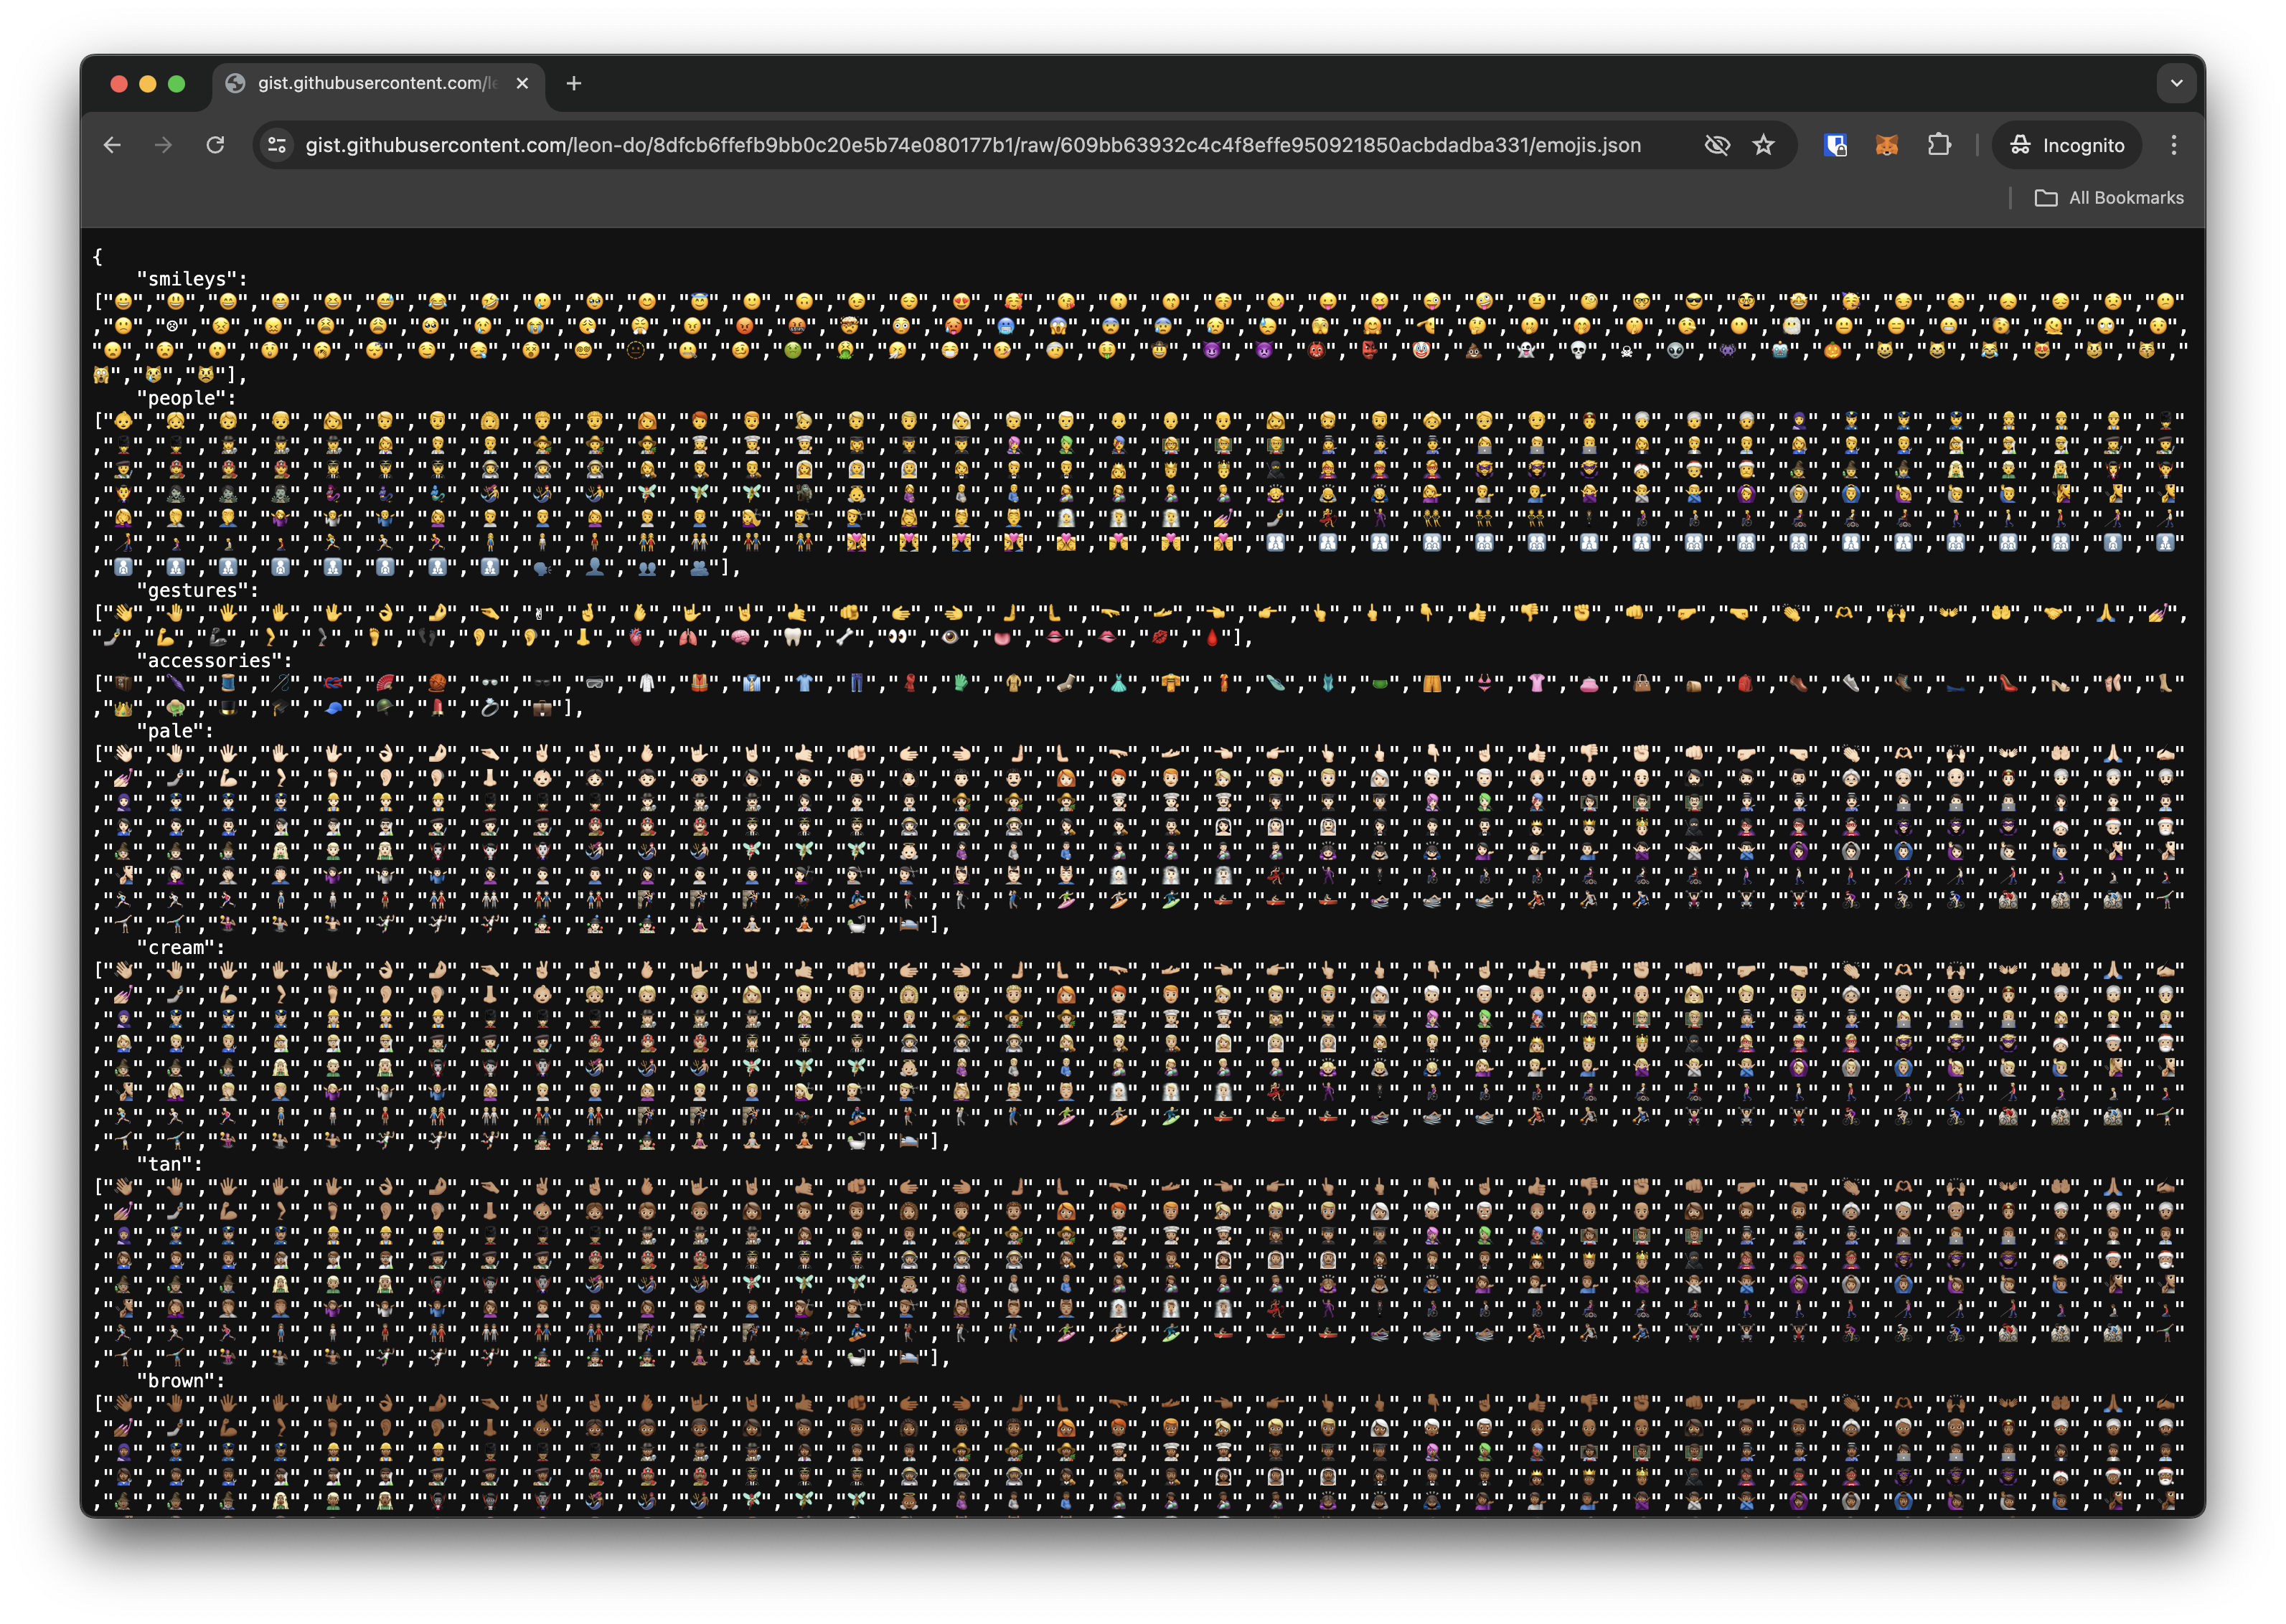Open site settings via the tune icon
This screenshot has width=2286, height=1624.
[x=277, y=145]
